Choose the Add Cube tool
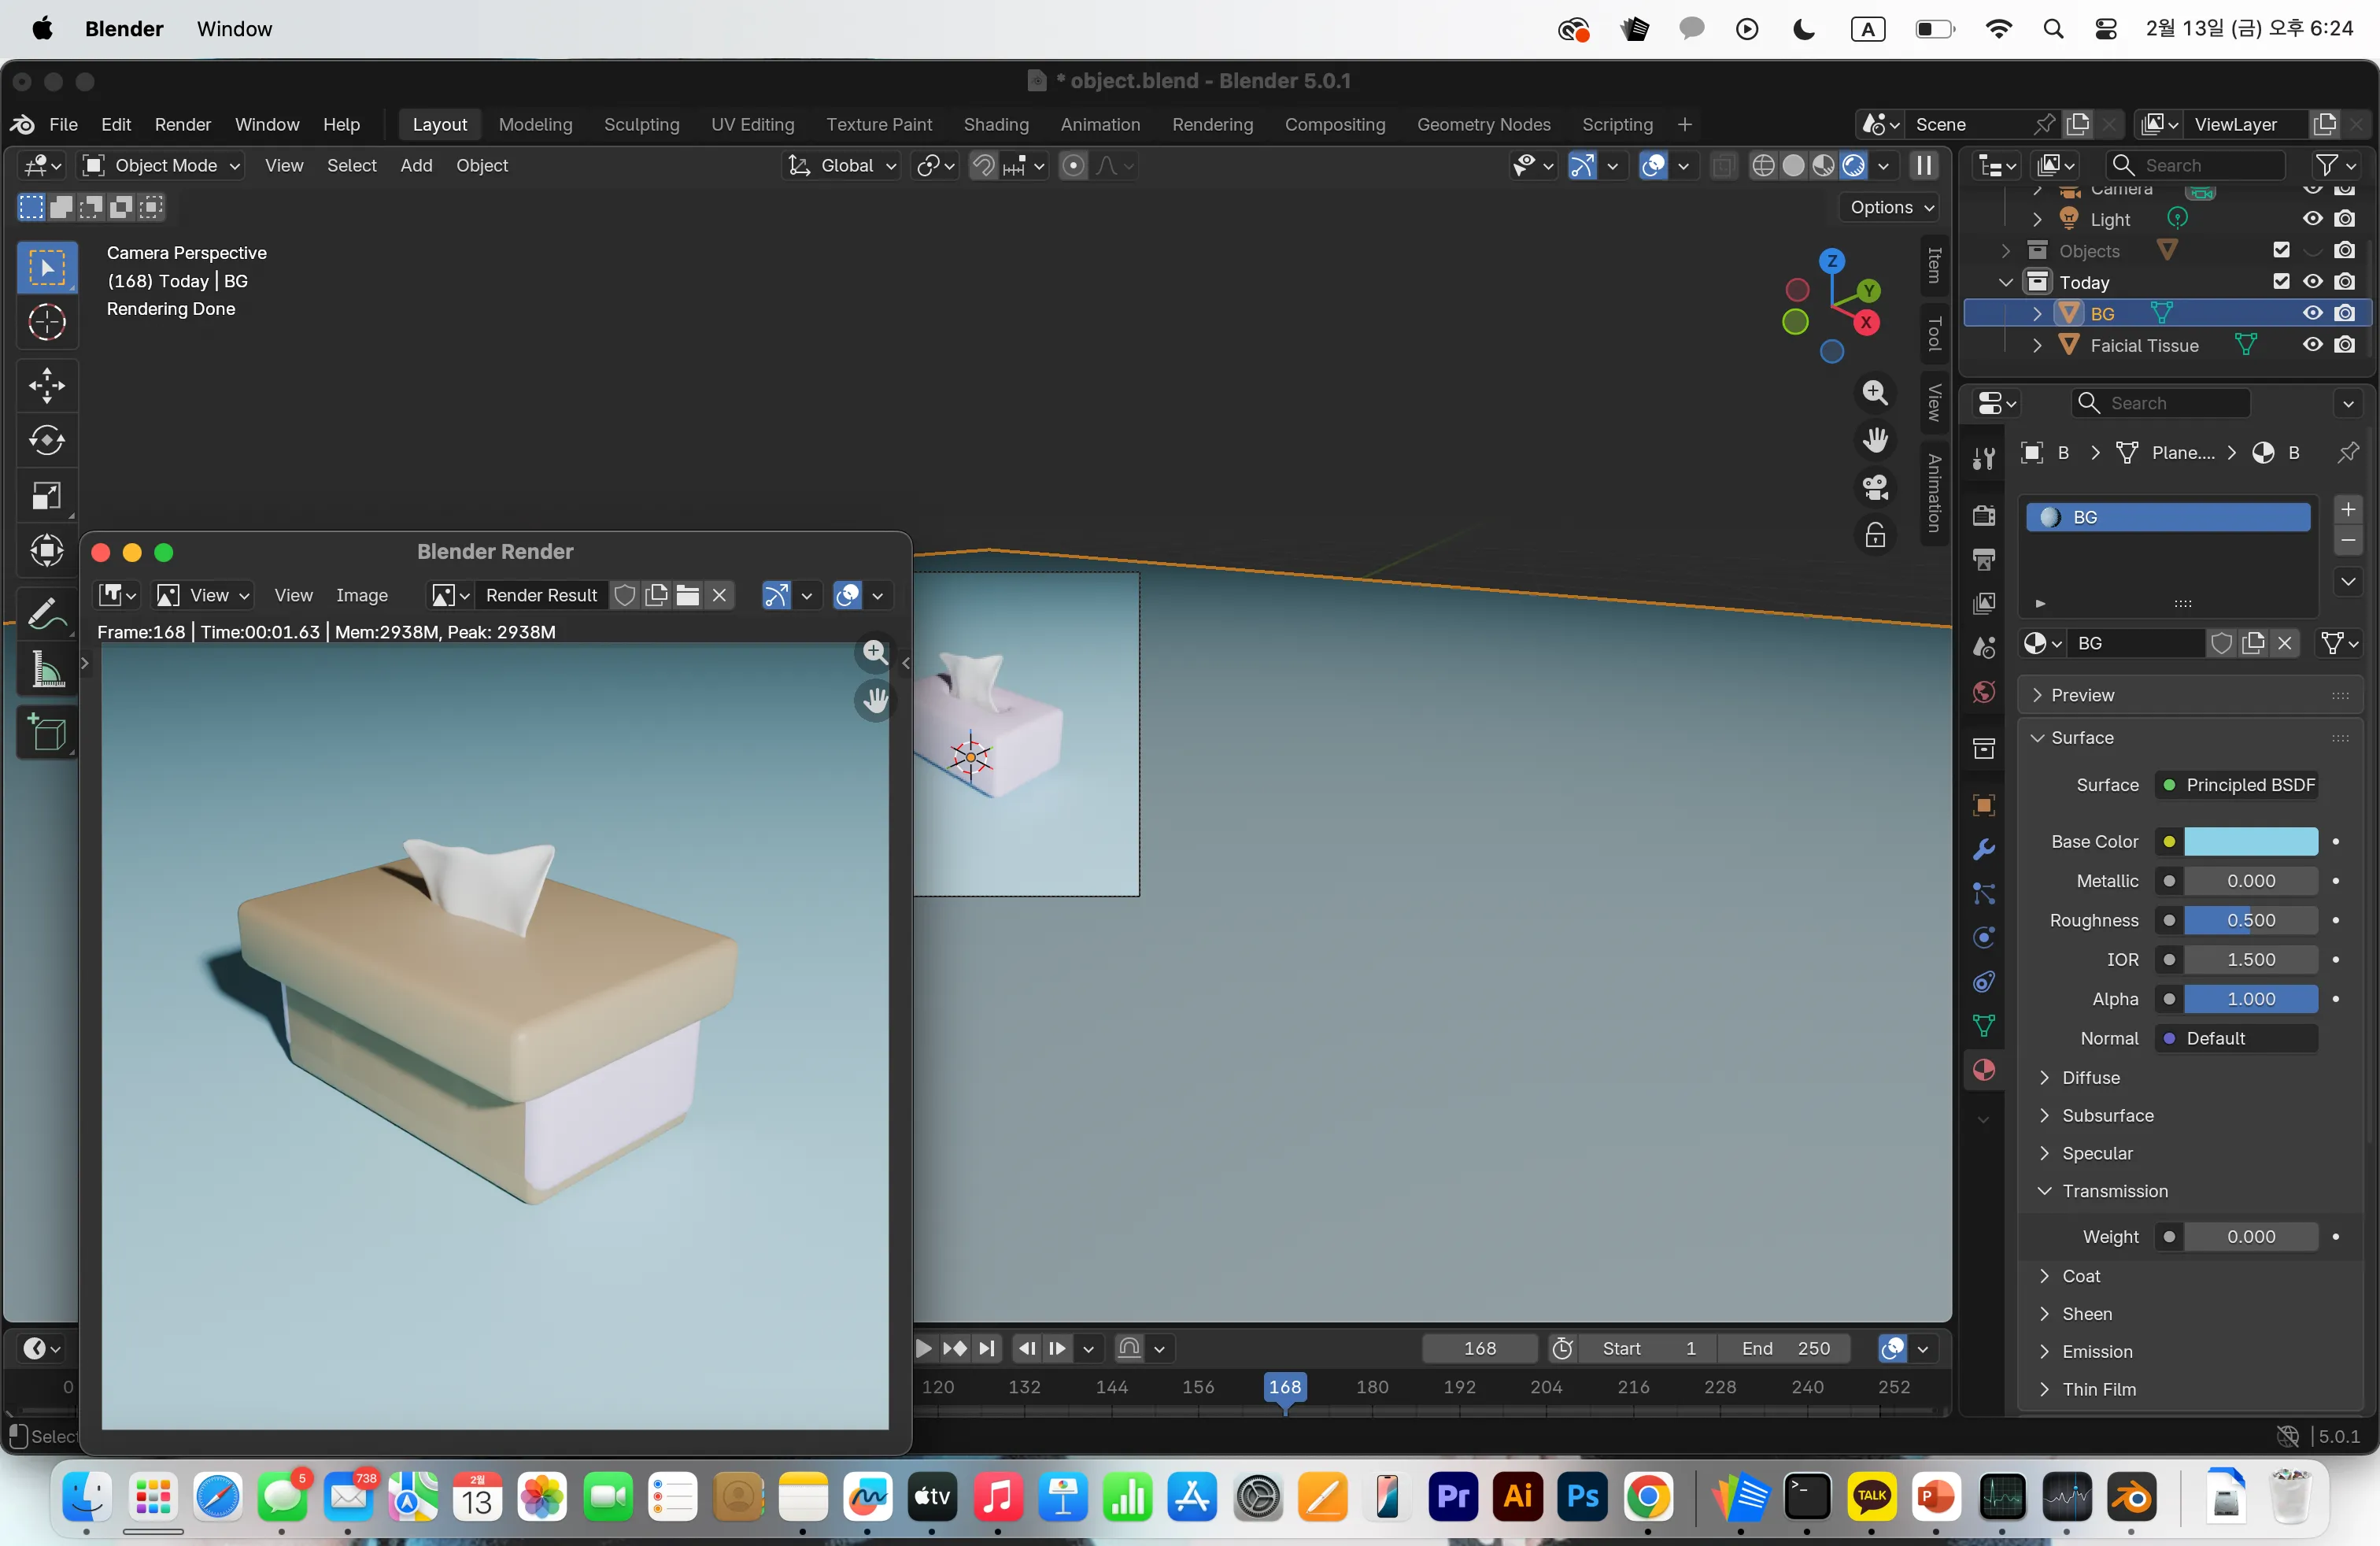This screenshot has width=2380, height=1546. pos(46,732)
